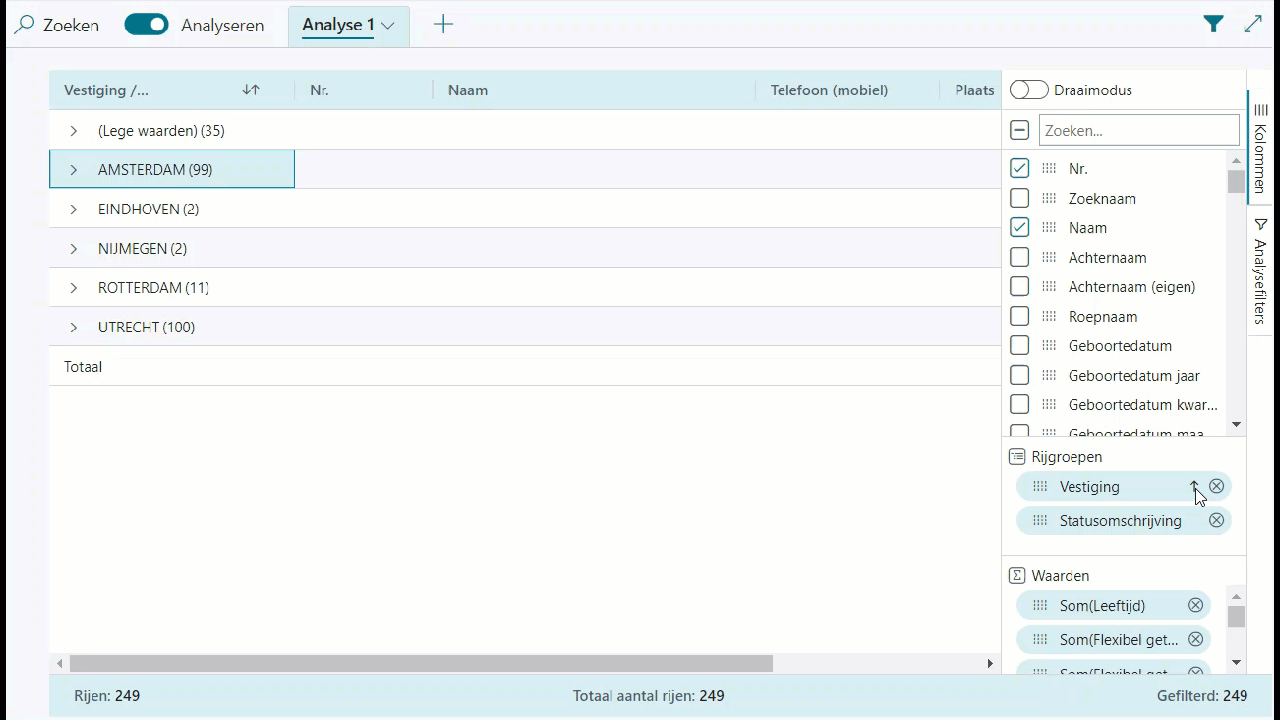The height and width of the screenshot is (720, 1280).
Task: Click the column search Zoeken input field
Action: [x=1138, y=130]
